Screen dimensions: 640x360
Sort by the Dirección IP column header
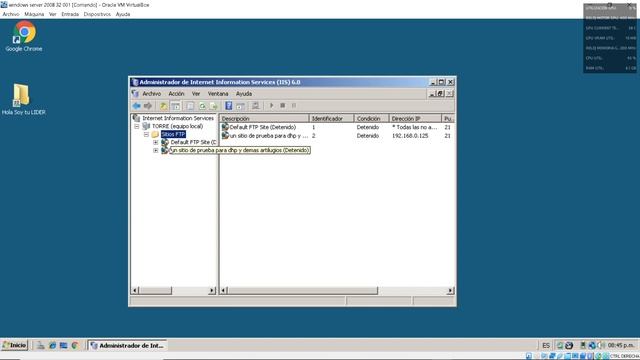tap(415, 118)
